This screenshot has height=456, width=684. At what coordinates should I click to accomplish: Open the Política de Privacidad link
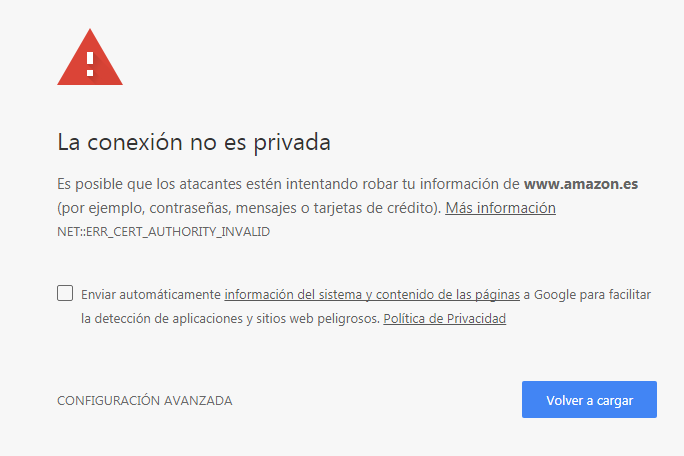tap(445, 319)
